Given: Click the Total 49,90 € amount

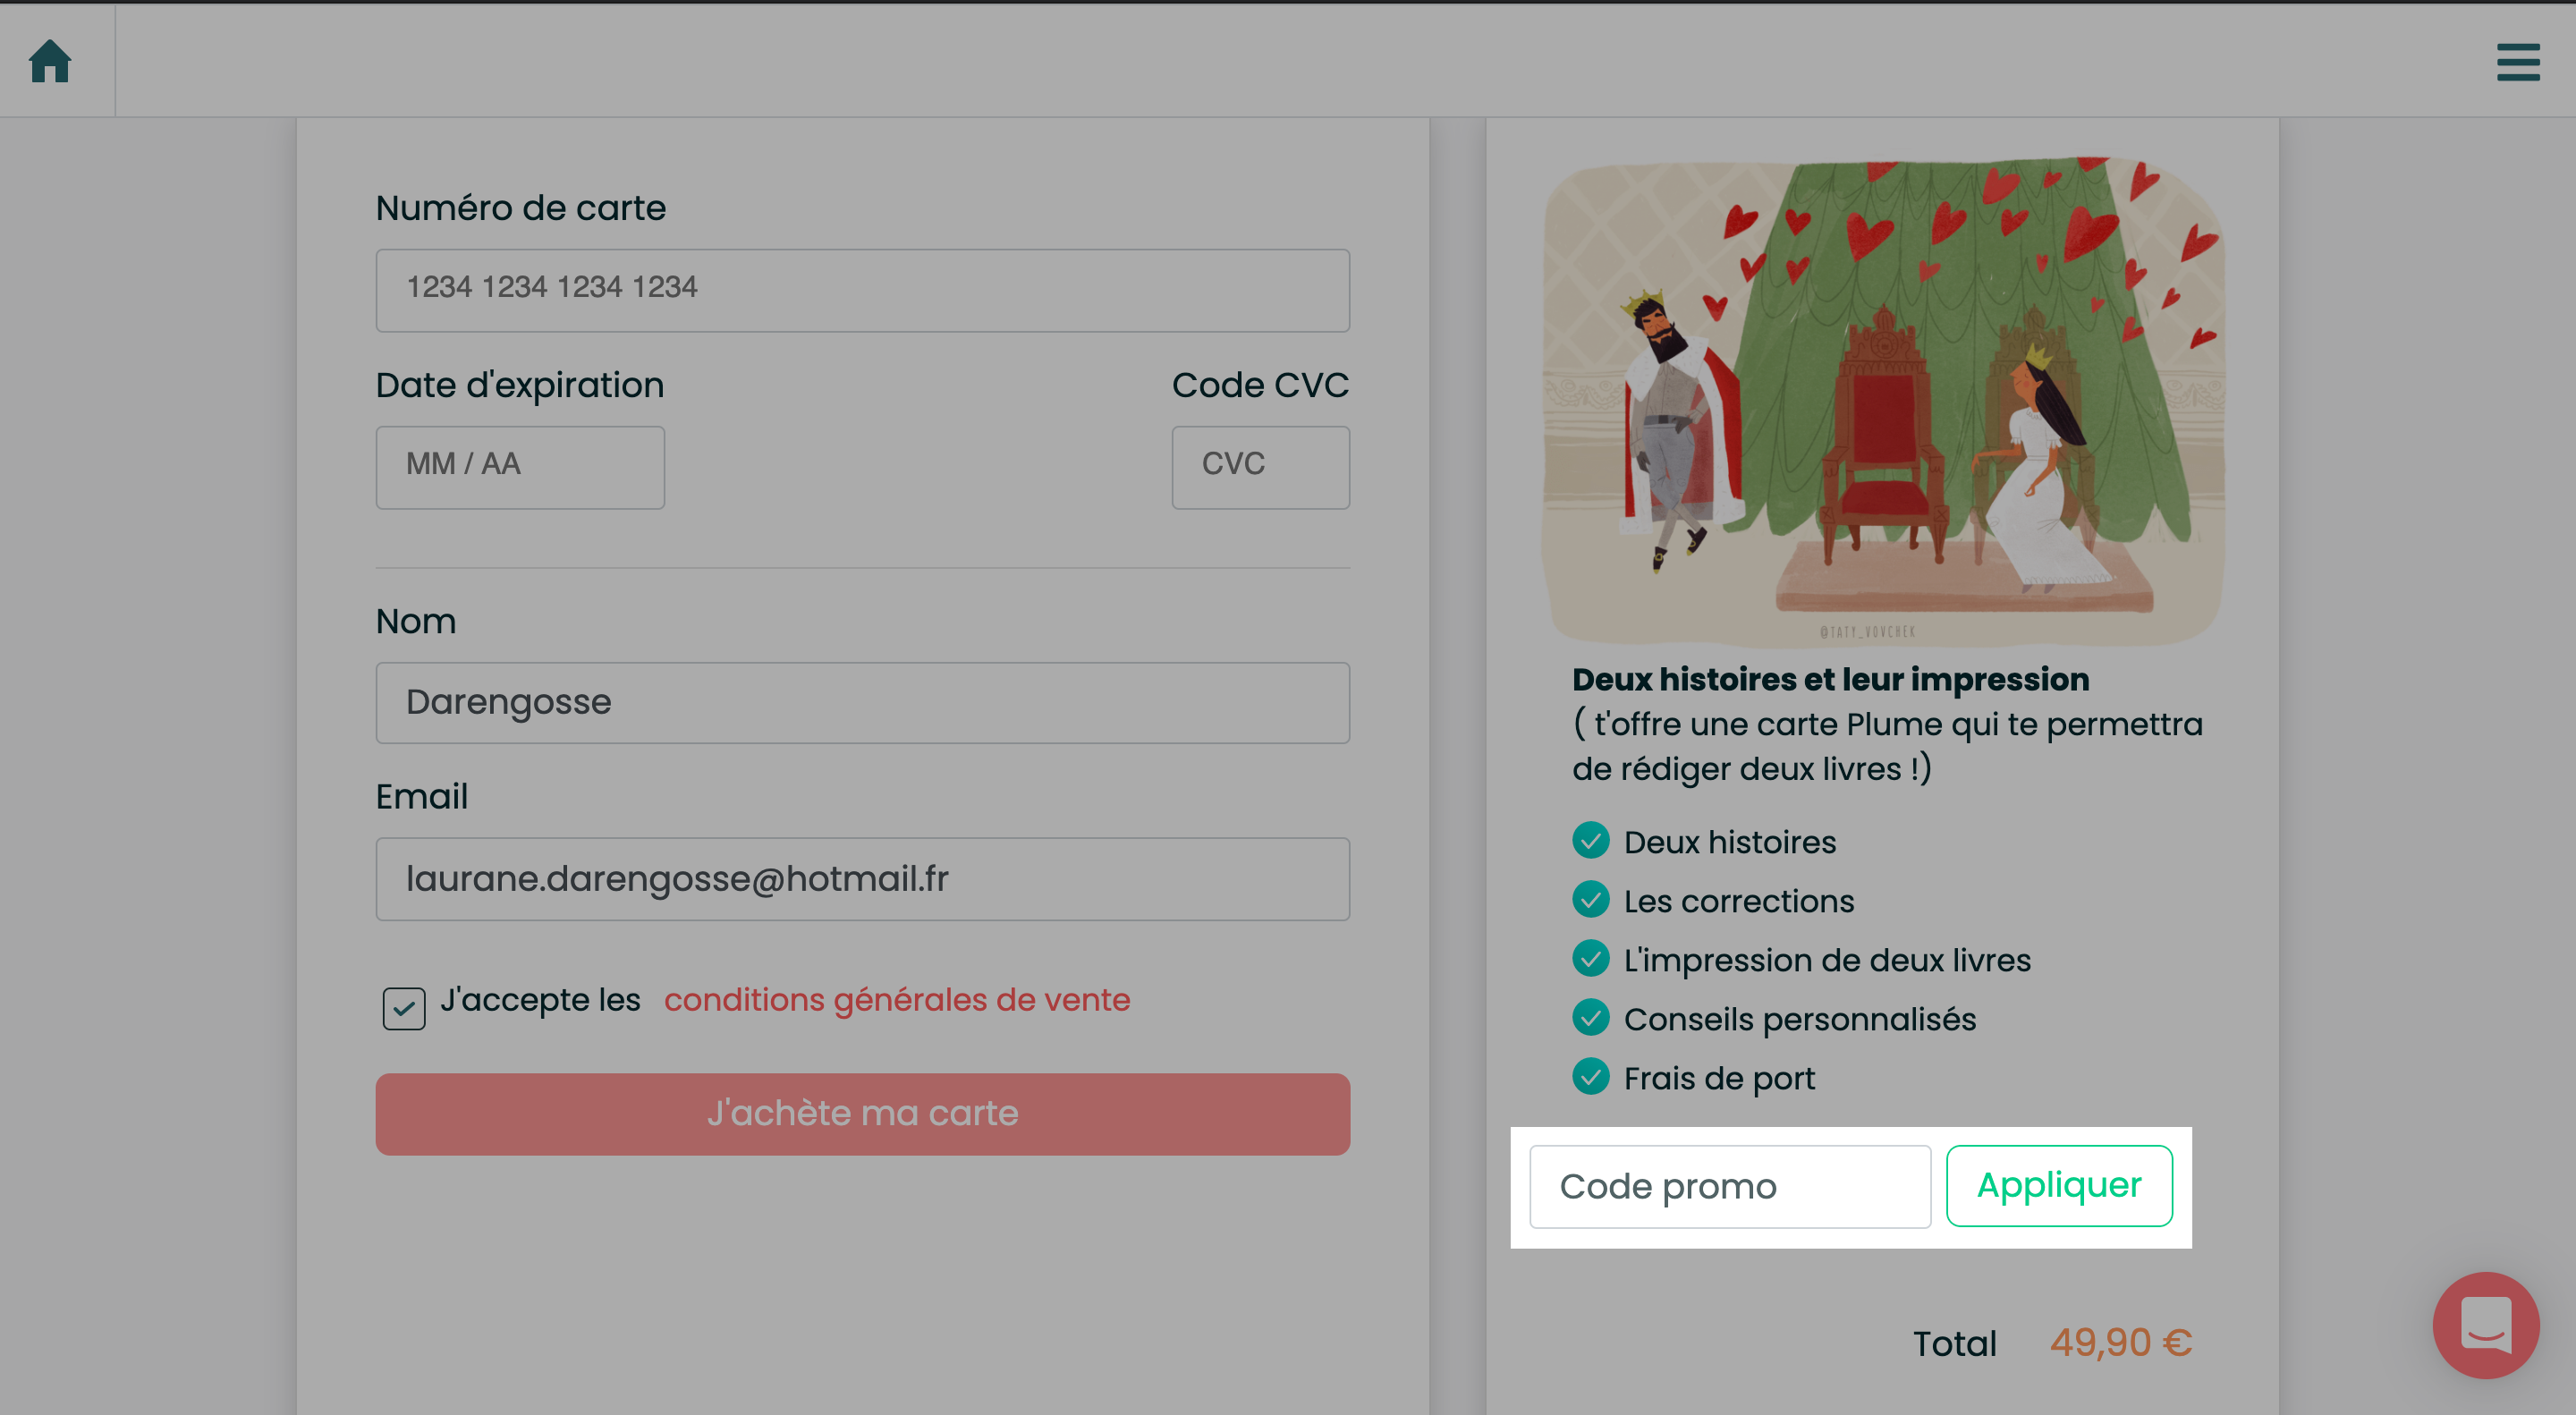Looking at the screenshot, I should (2120, 1342).
